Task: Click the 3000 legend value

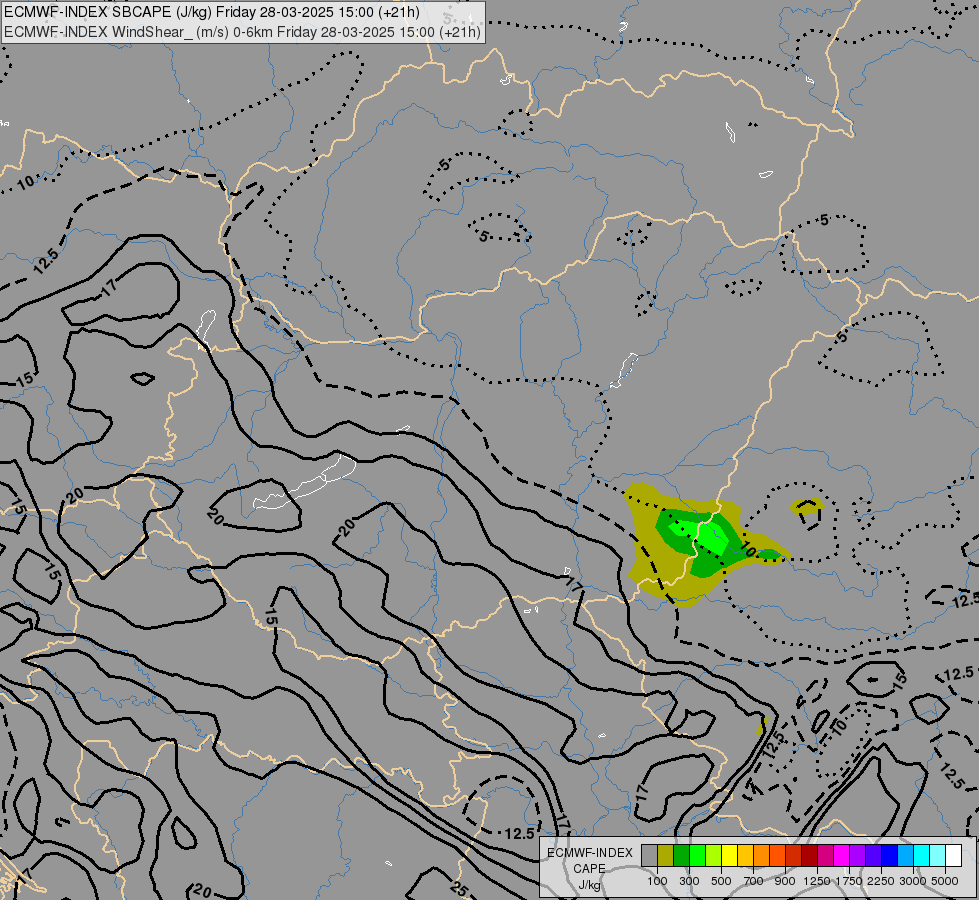Action: point(913,881)
